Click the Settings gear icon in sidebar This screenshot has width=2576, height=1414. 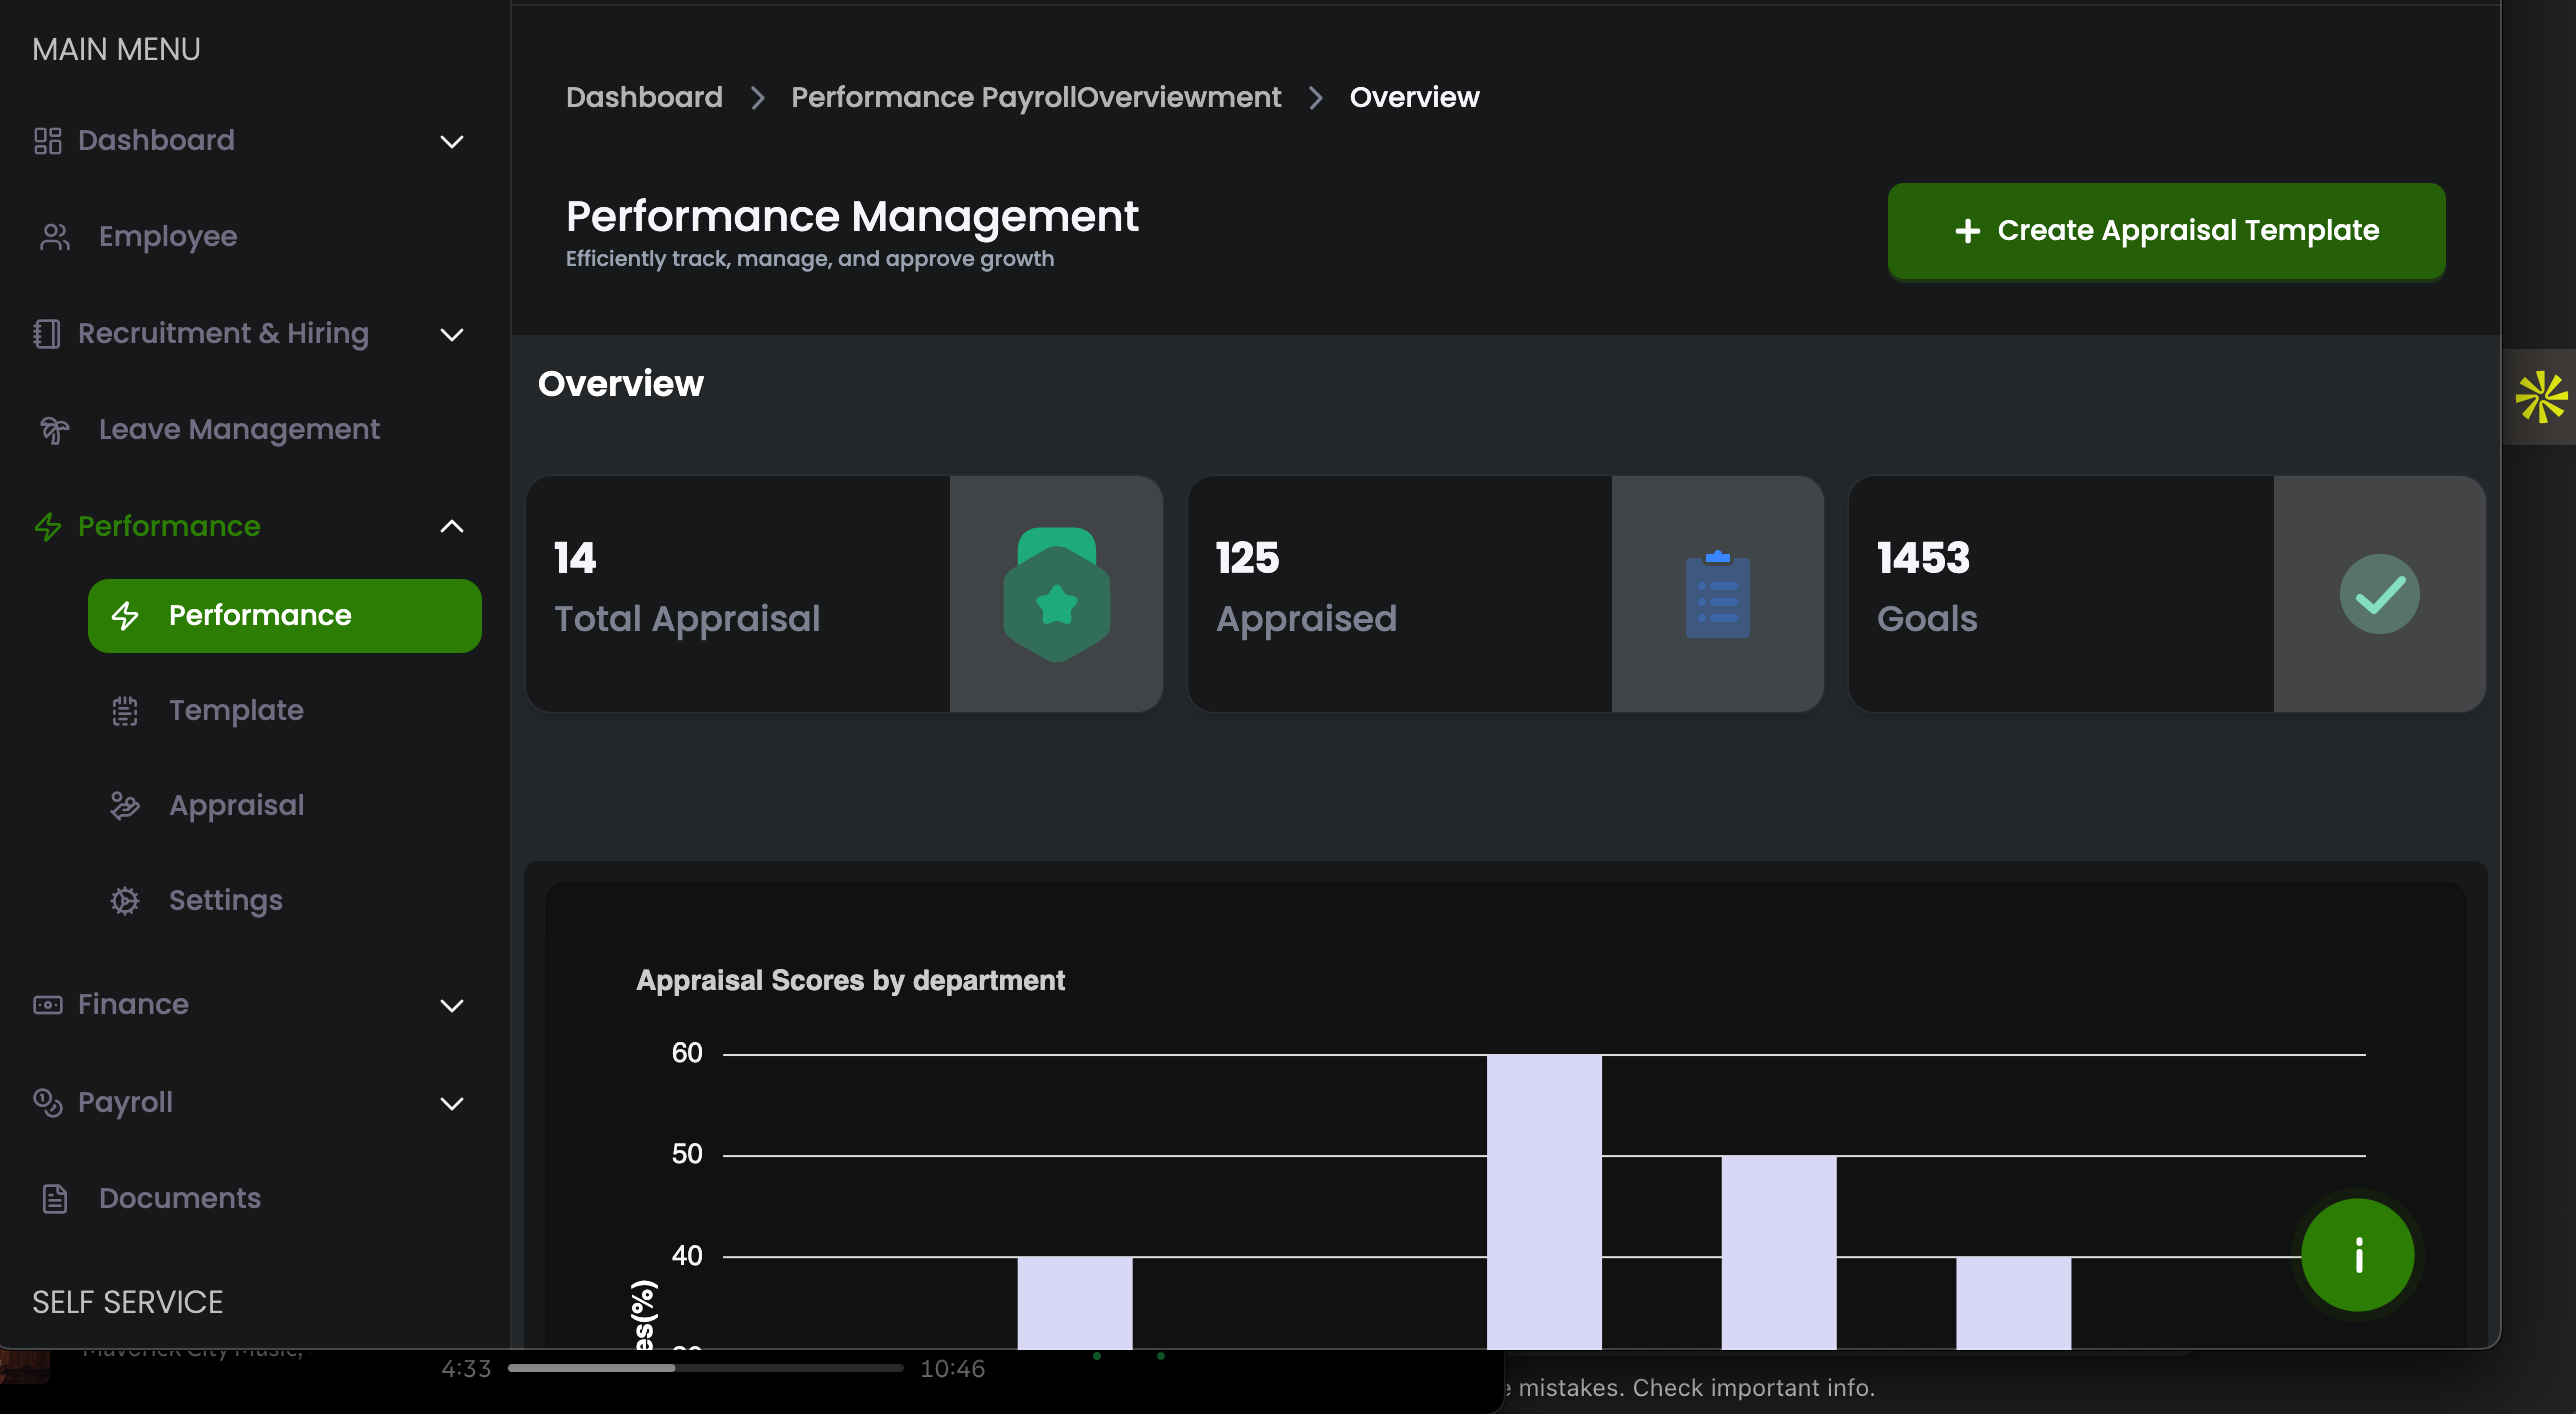click(x=125, y=901)
